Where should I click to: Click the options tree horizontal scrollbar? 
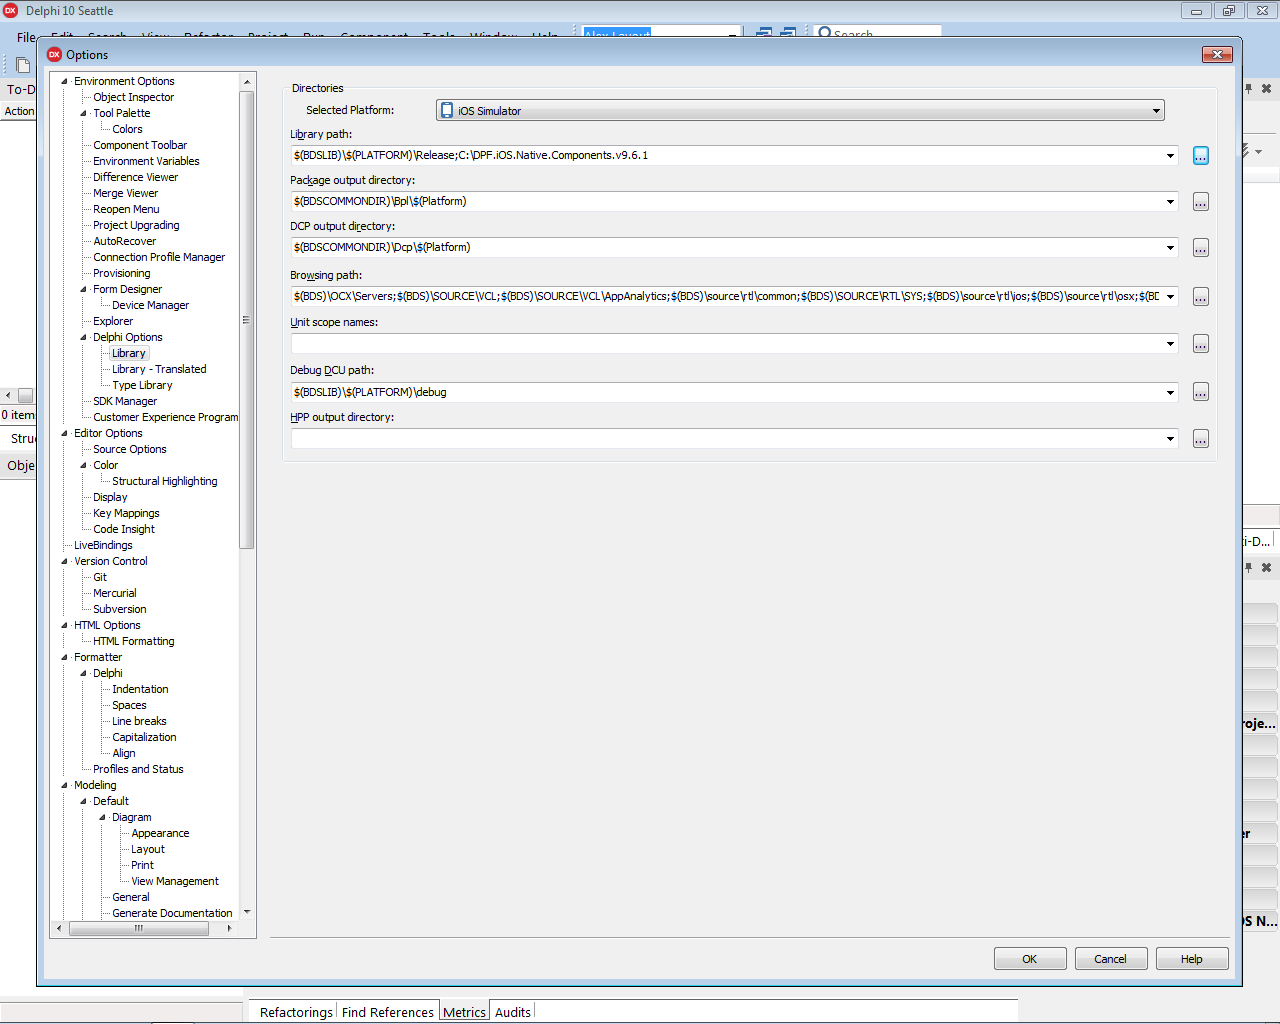click(x=139, y=928)
